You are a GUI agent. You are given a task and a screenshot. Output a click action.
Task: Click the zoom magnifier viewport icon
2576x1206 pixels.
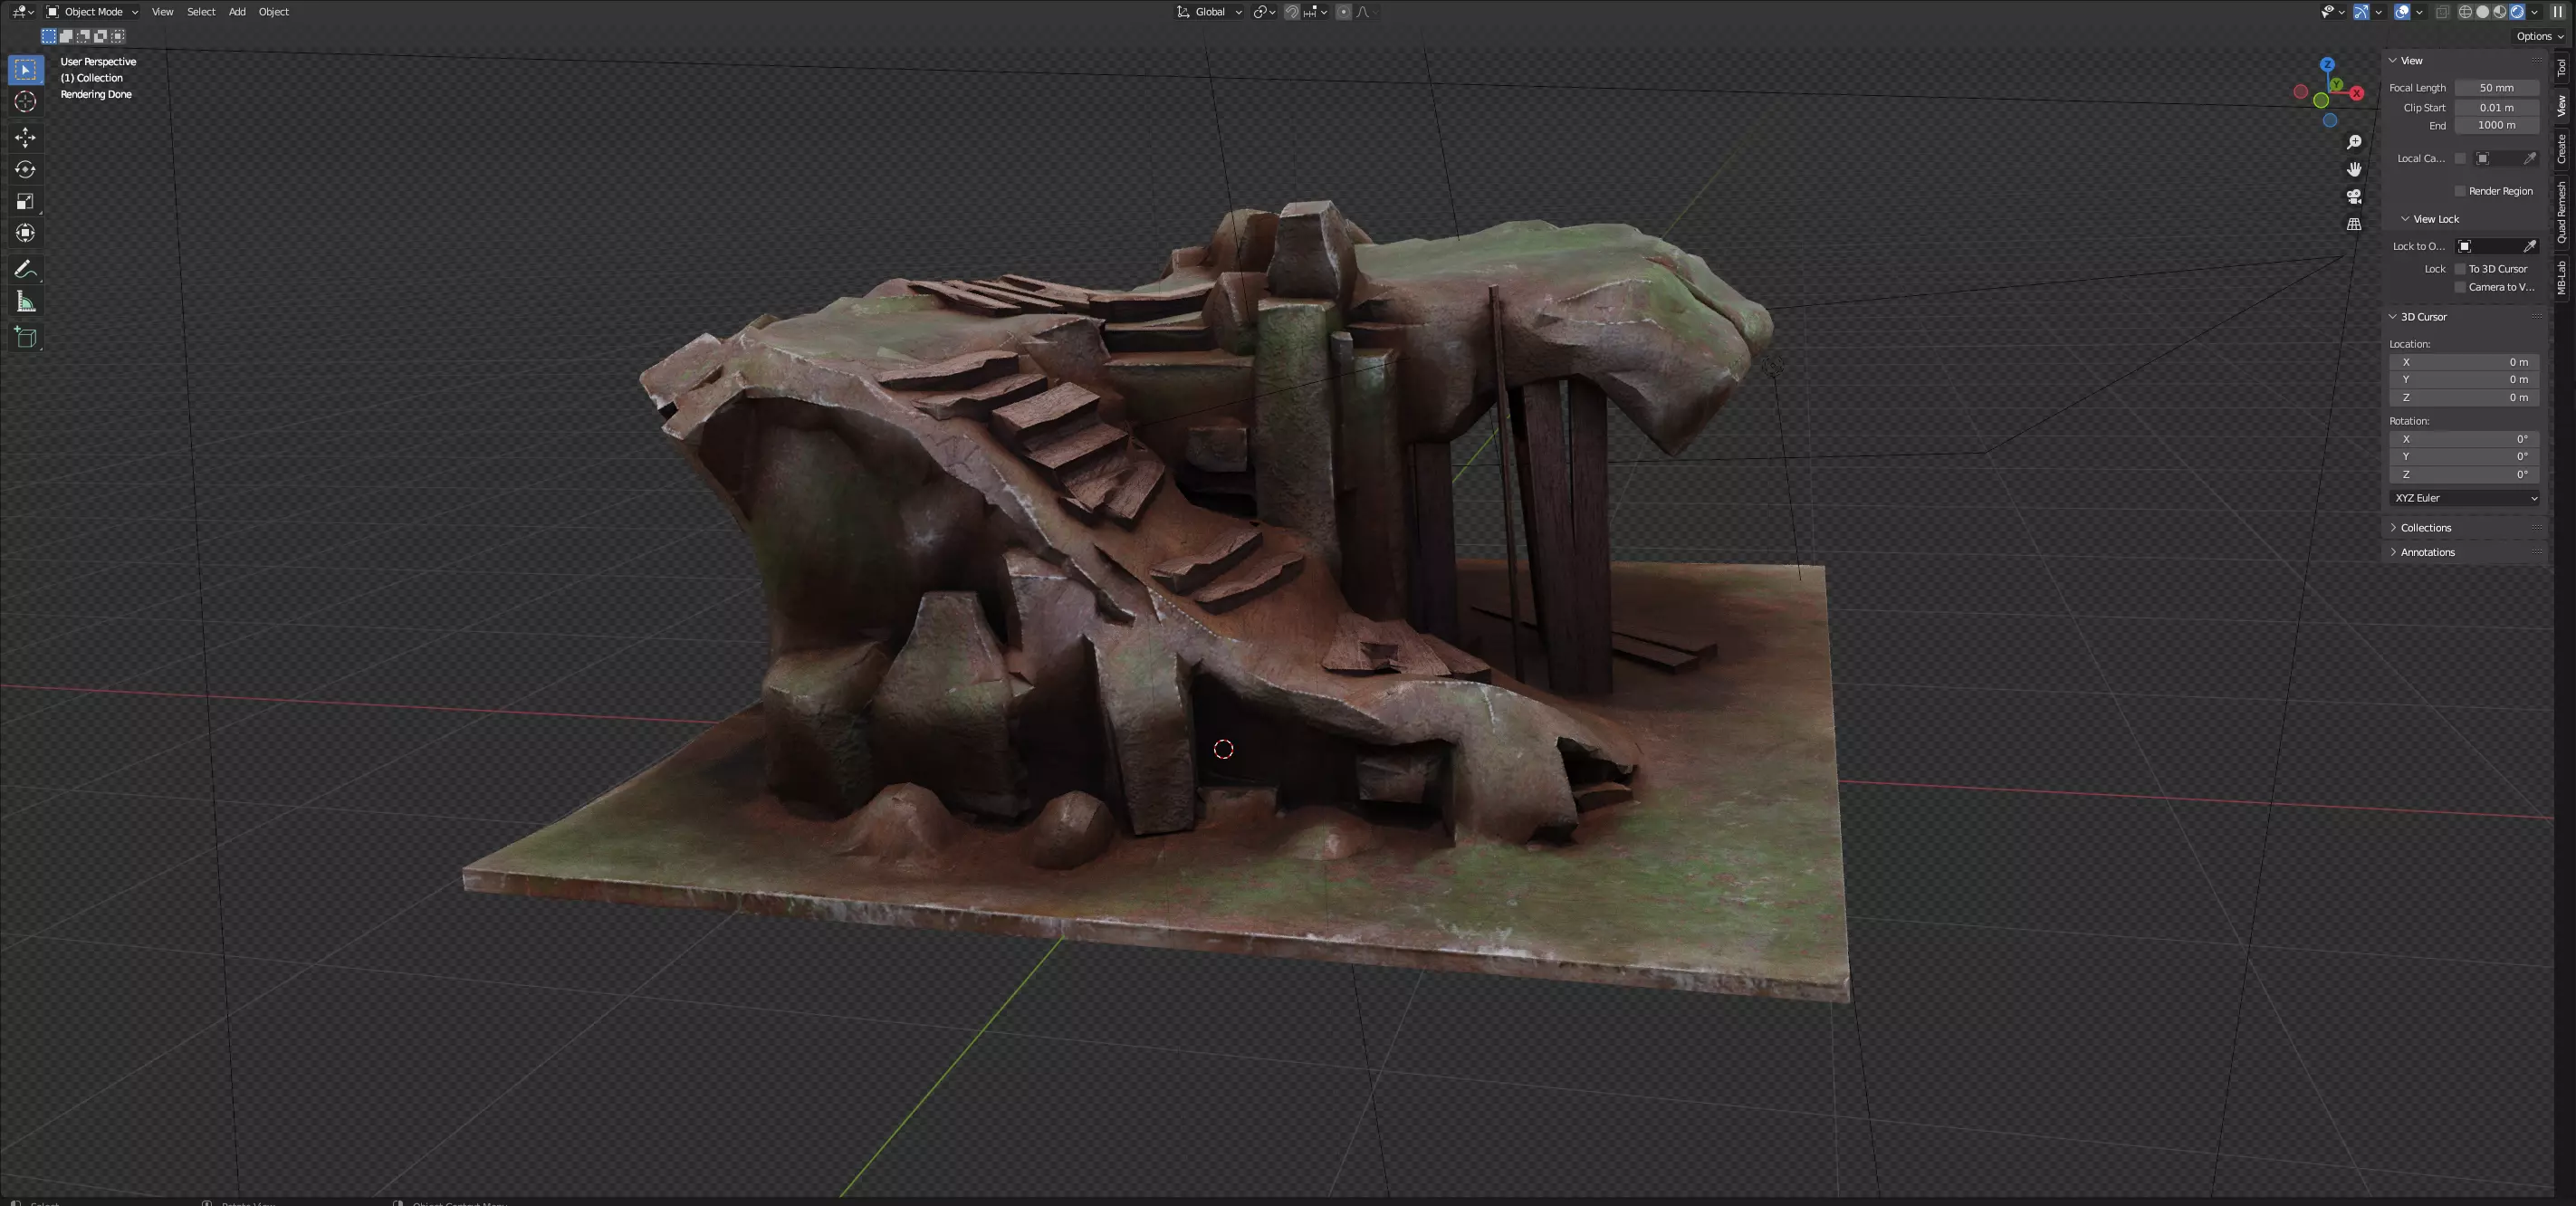click(x=2354, y=142)
